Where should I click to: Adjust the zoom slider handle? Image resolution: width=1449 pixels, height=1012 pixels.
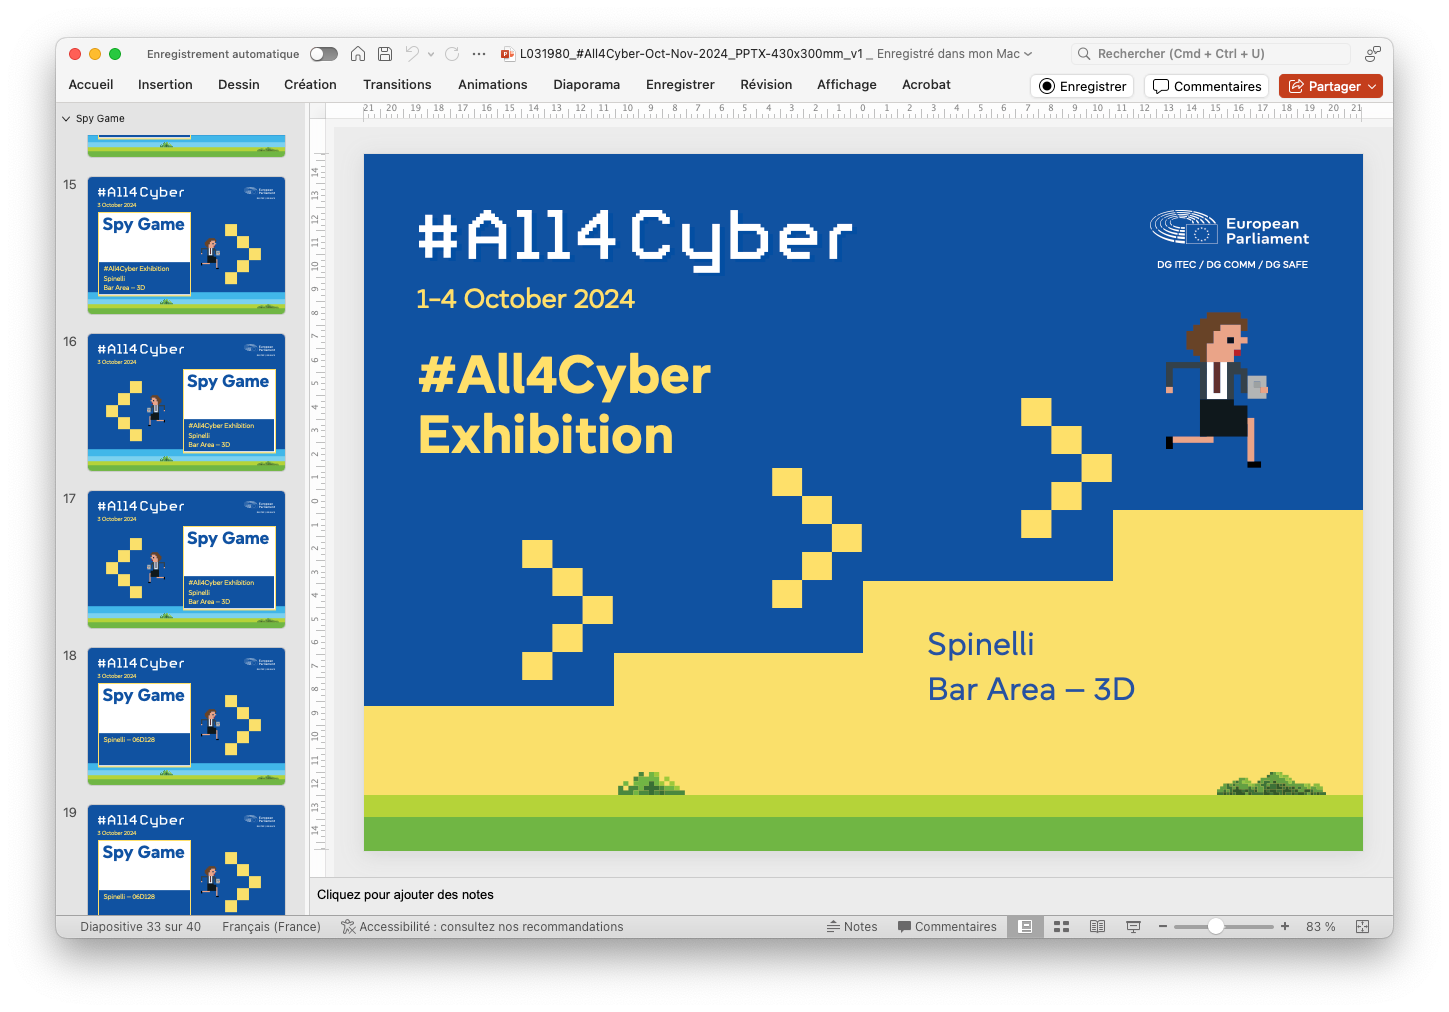point(1216,927)
